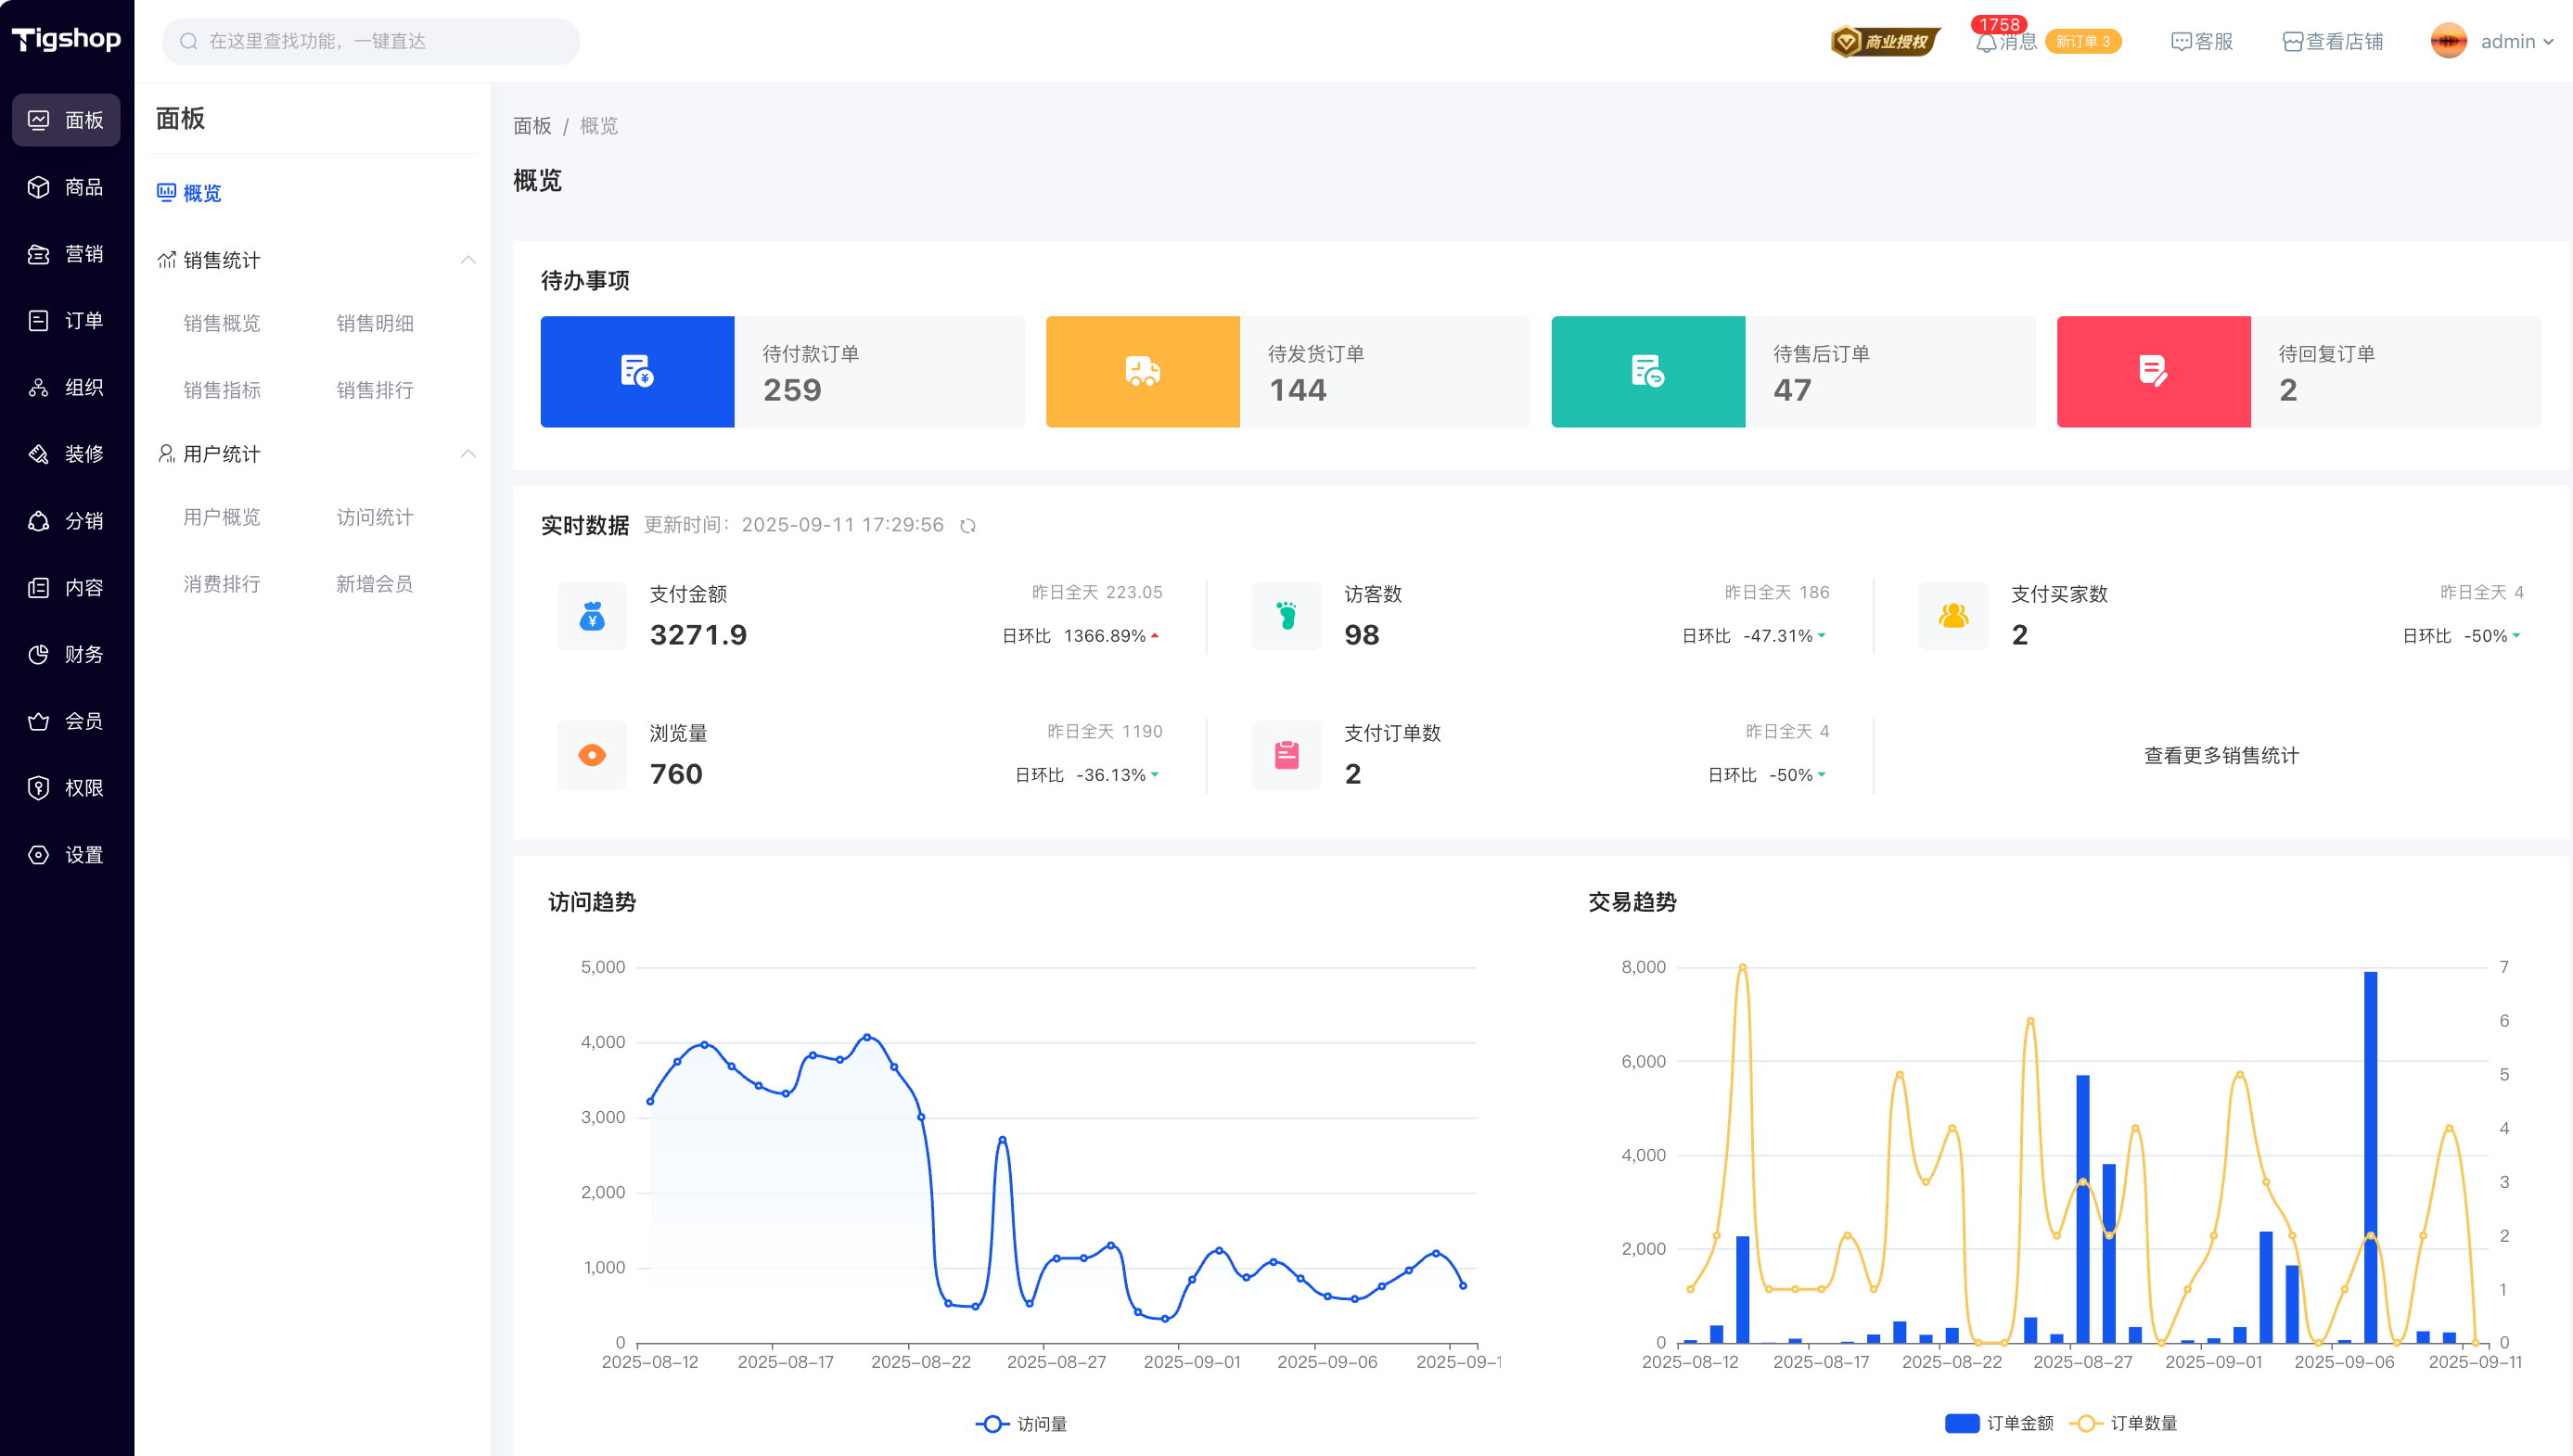2573x1456 pixels.
Task: Open the 装修 decoration sidebar item
Action: [x=66, y=454]
